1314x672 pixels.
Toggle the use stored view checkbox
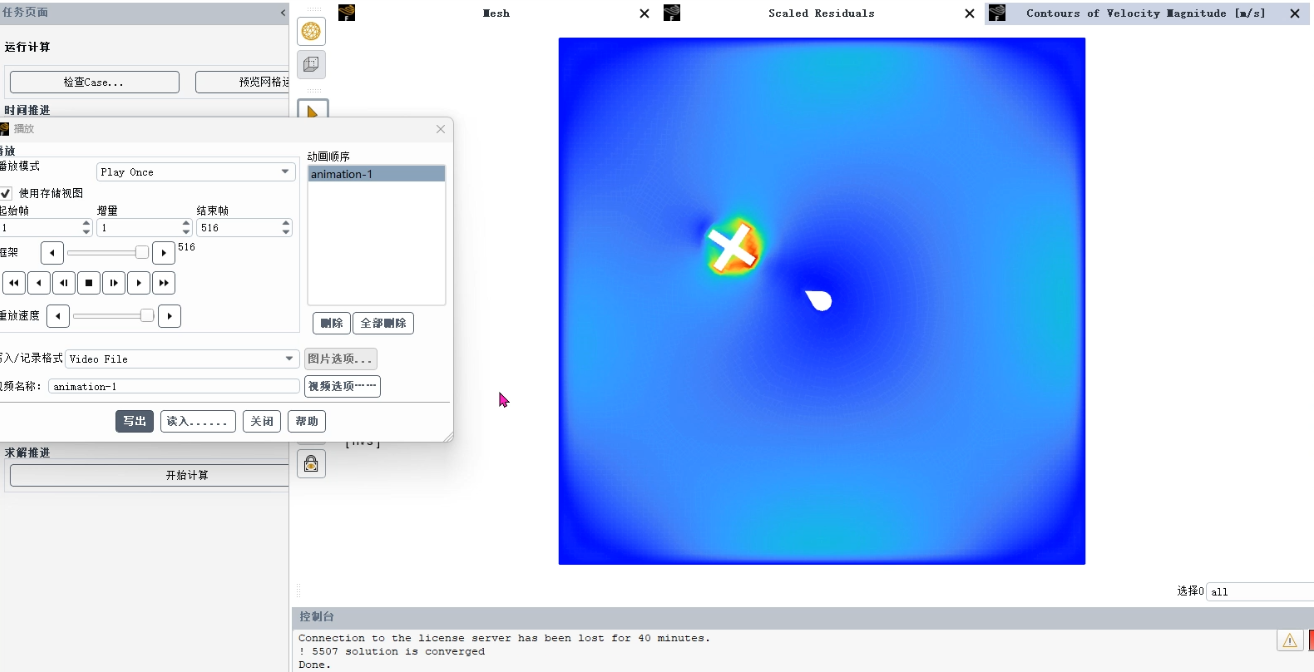[7, 193]
